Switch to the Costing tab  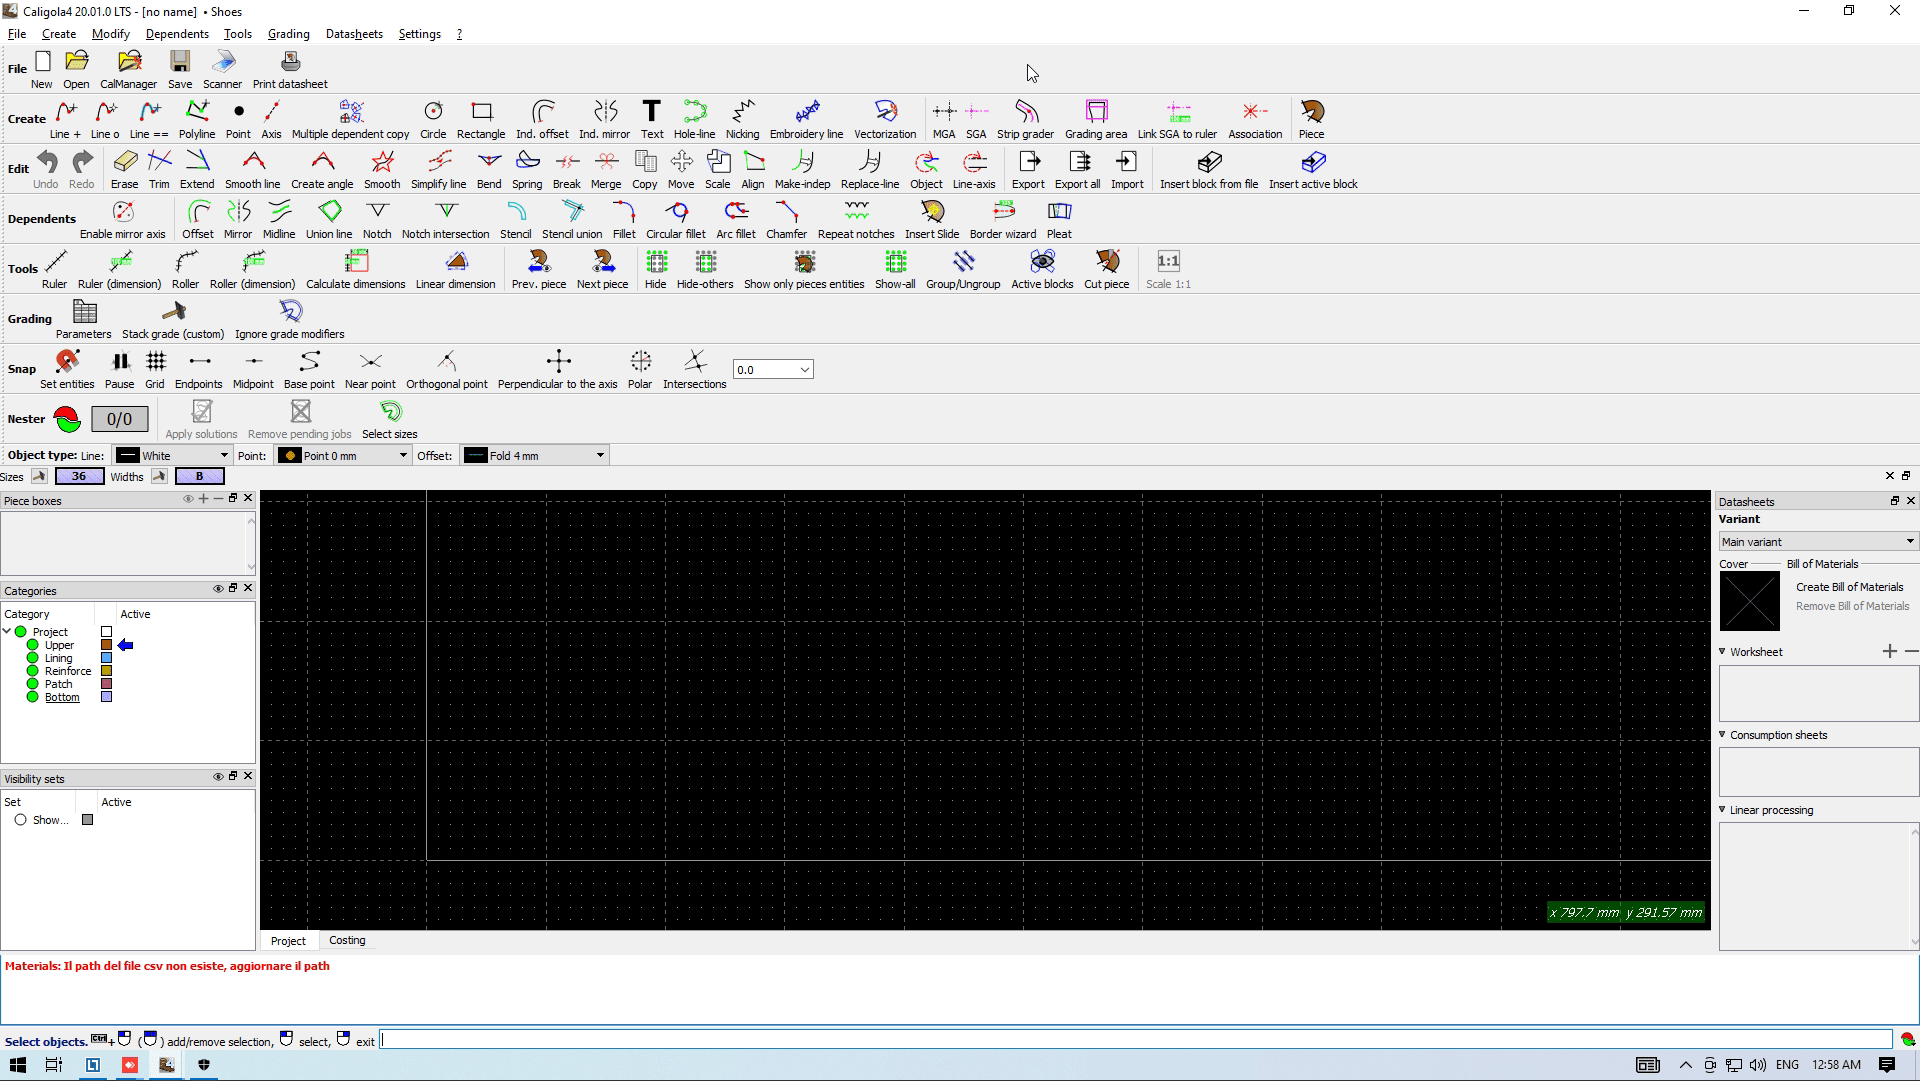(347, 941)
